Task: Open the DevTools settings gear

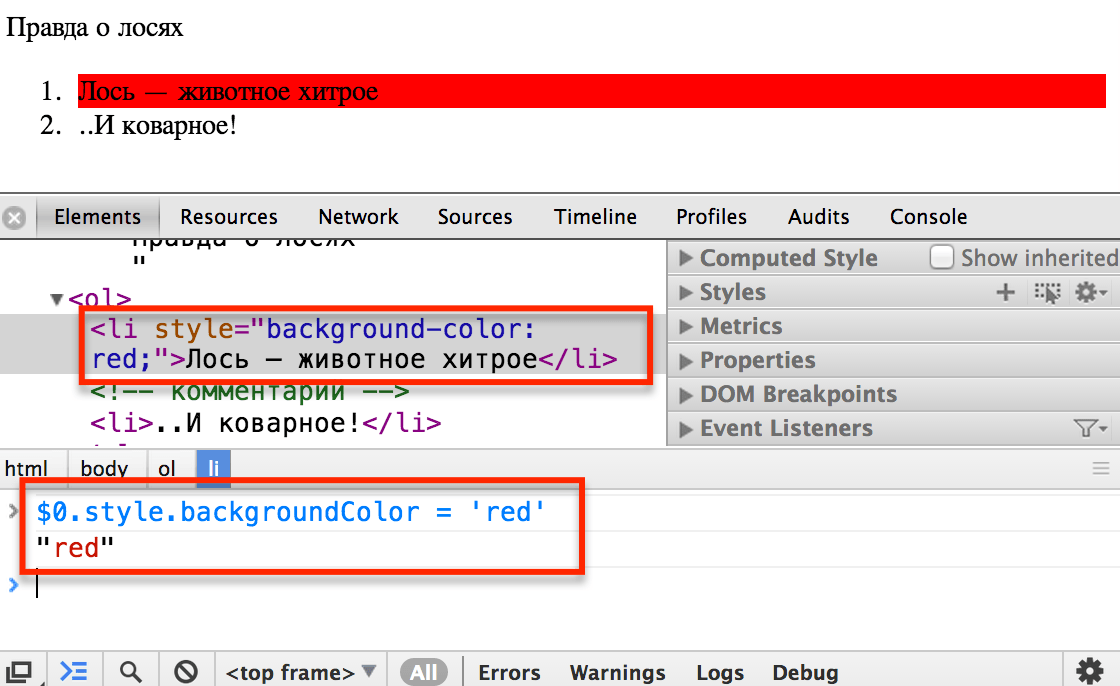Action: (x=1089, y=670)
